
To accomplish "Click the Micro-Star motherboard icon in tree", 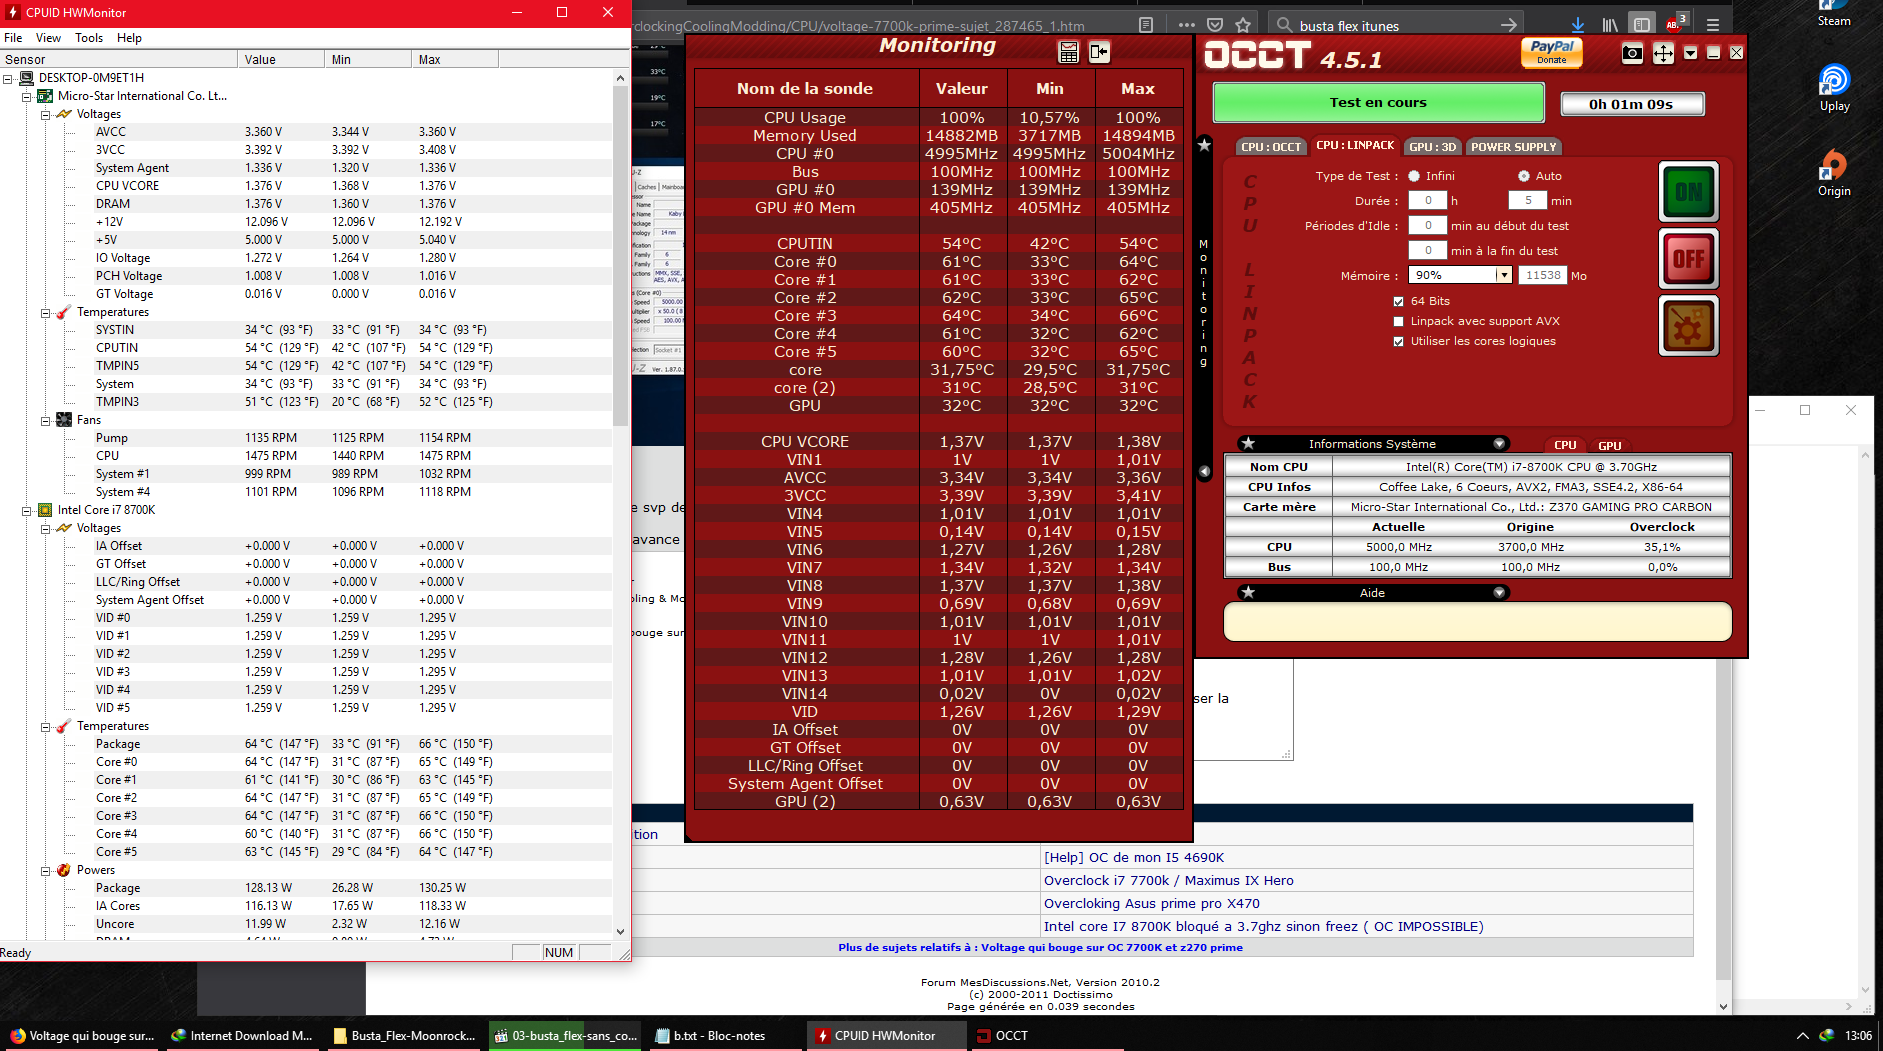I will tap(45, 96).
